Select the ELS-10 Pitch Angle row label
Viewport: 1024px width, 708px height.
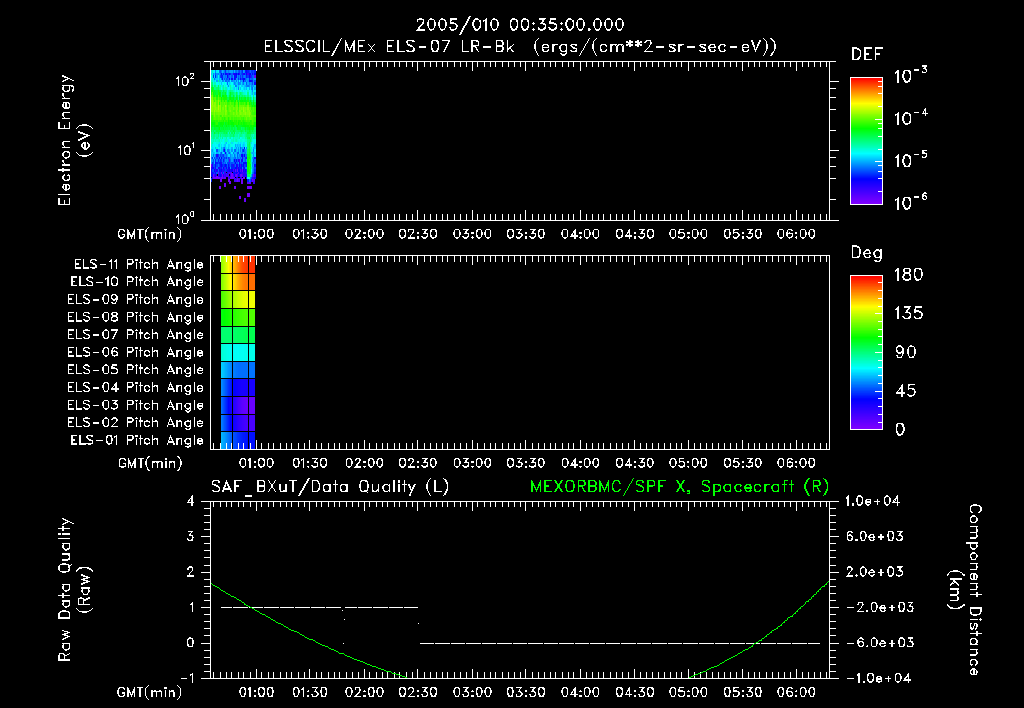pos(136,282)
